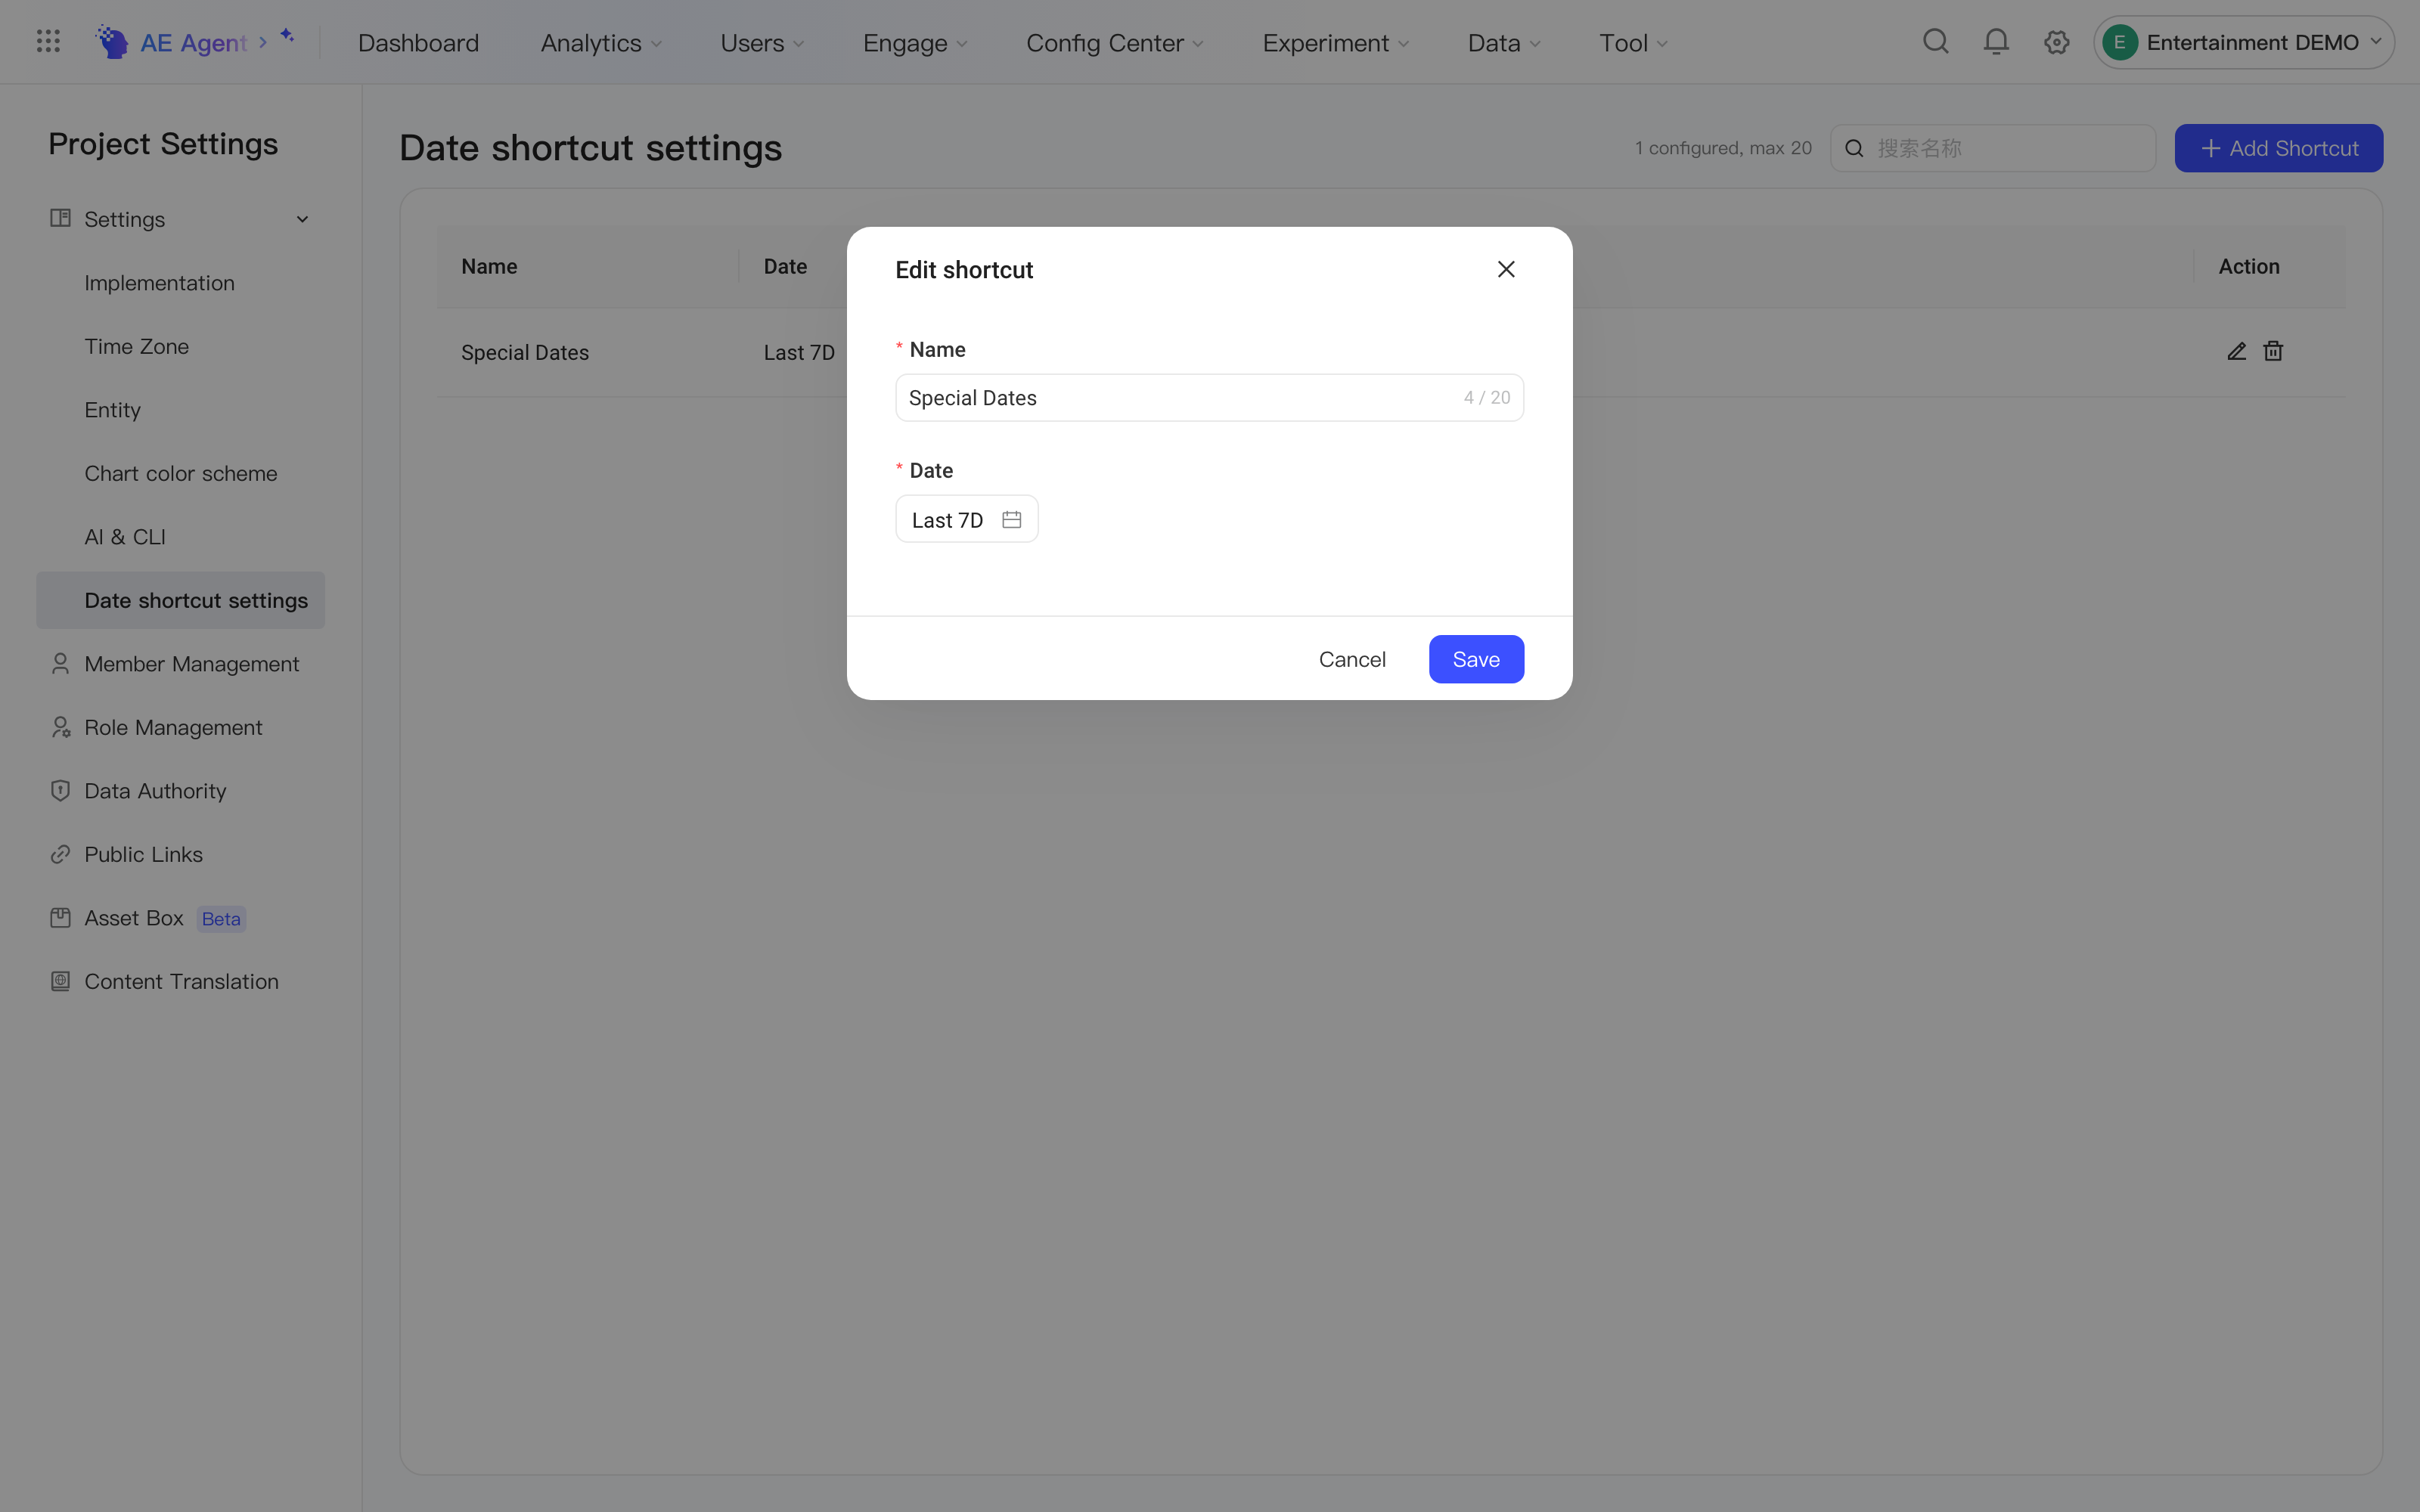
Task: Open the AE Agent assistant
Action: click(195, 42)
